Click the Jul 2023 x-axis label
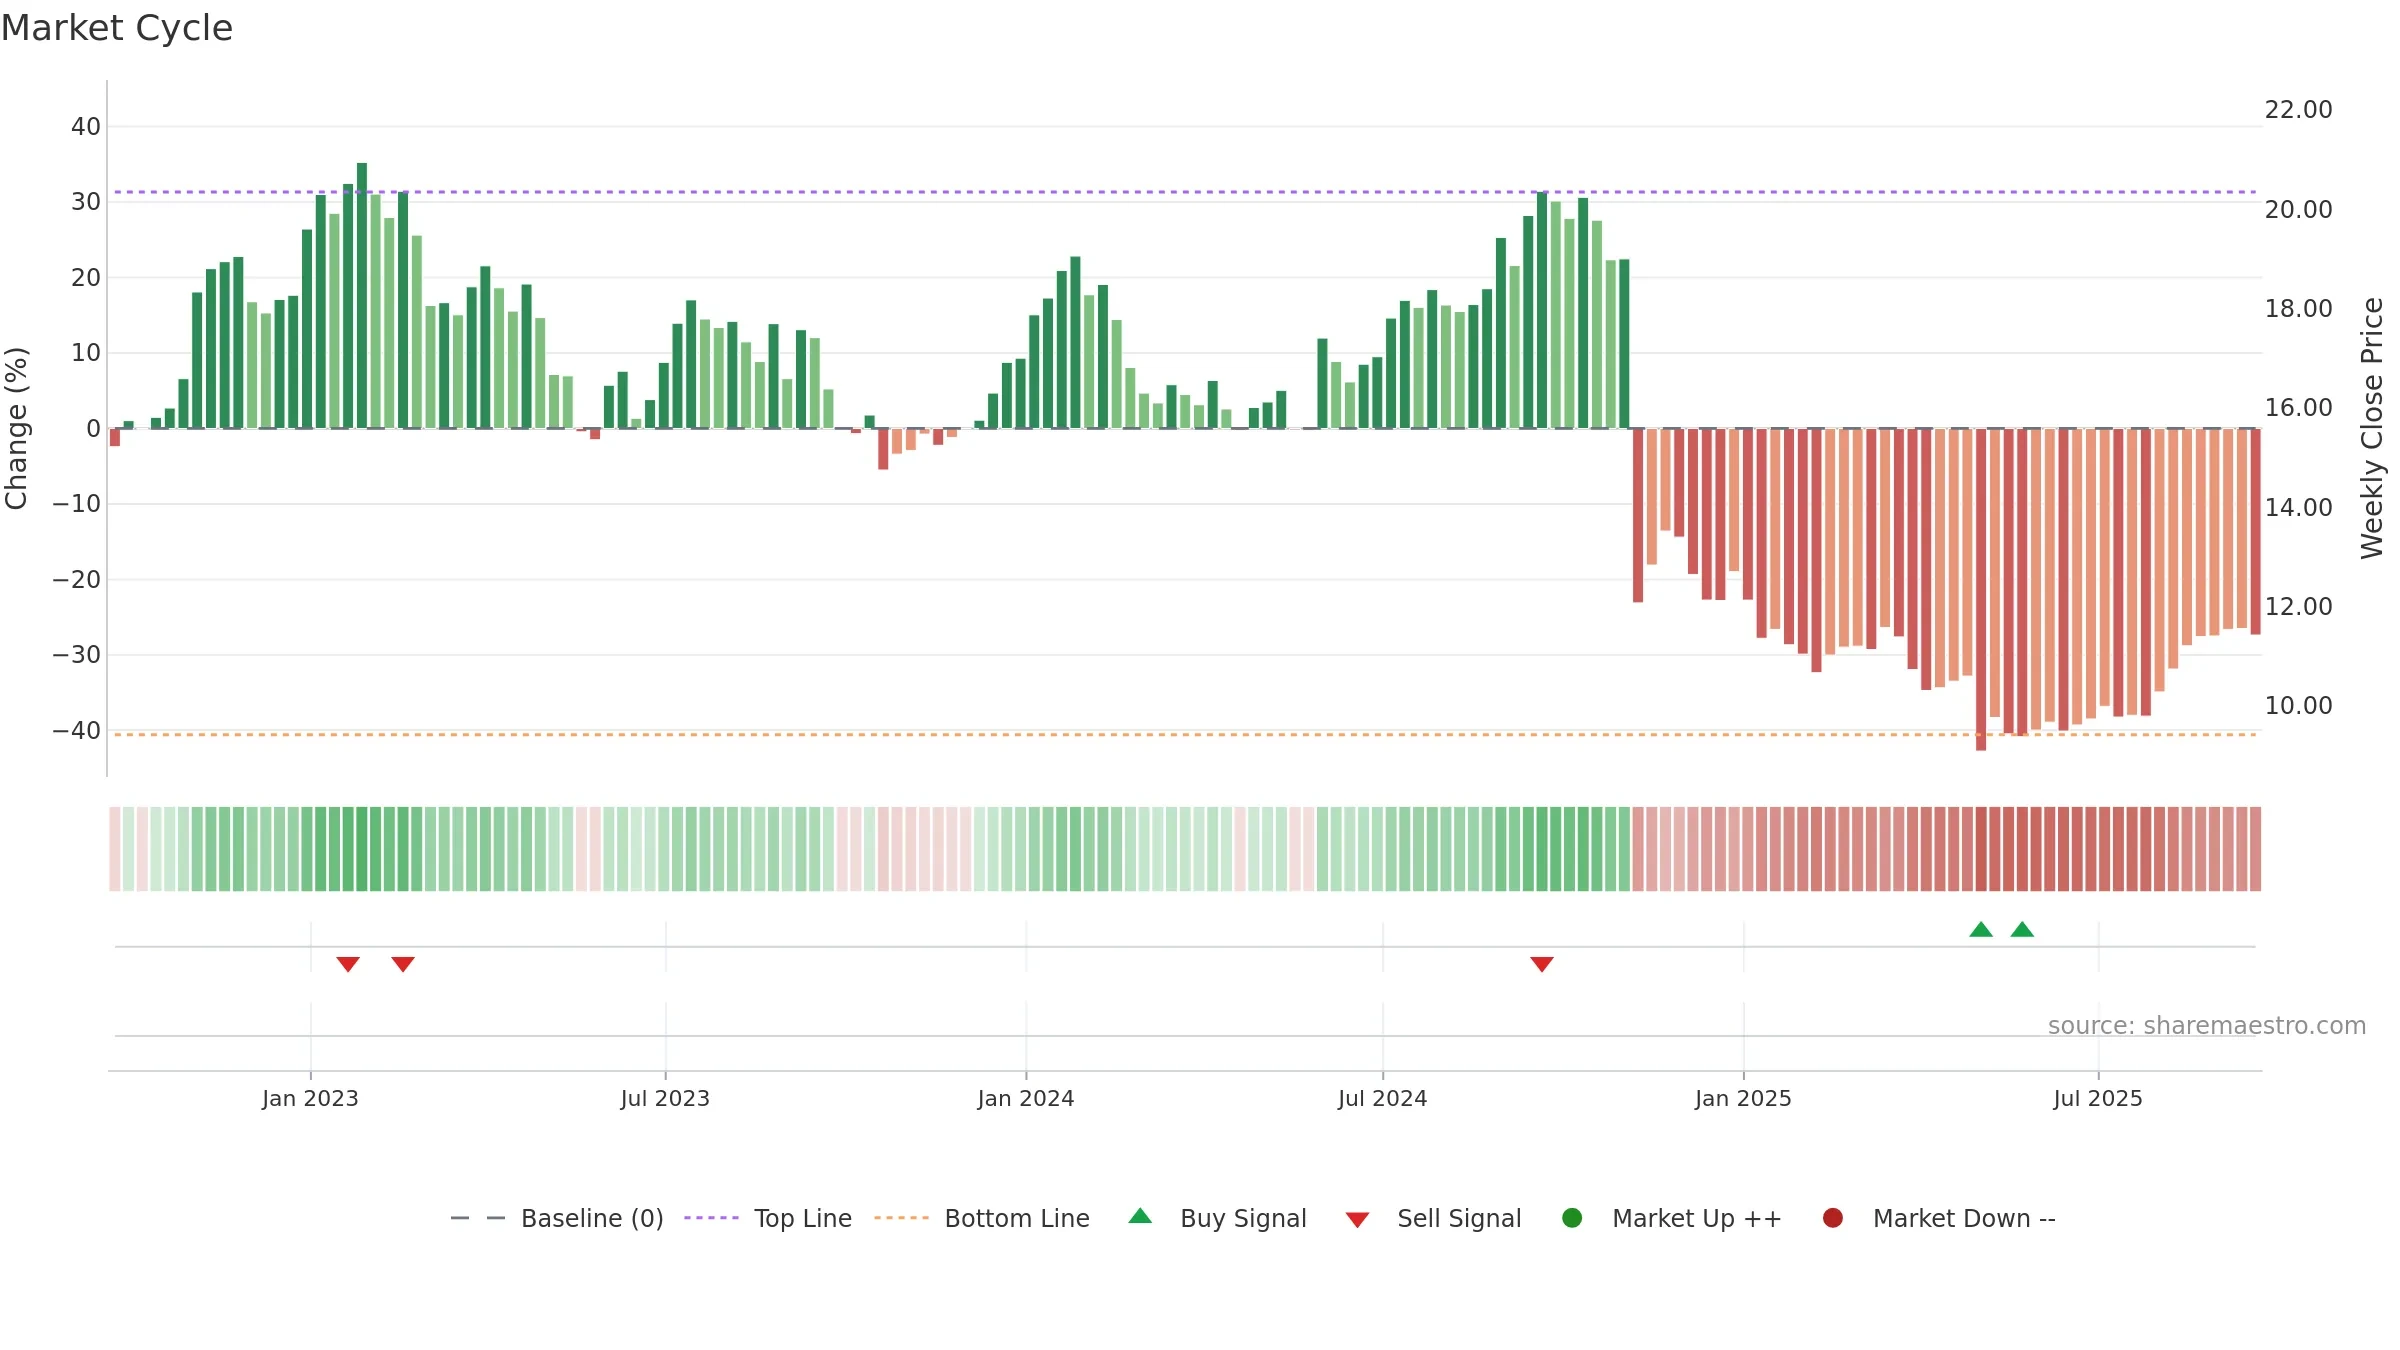This screenshot has width=2400, height=1350. (x=665, y=1098)
